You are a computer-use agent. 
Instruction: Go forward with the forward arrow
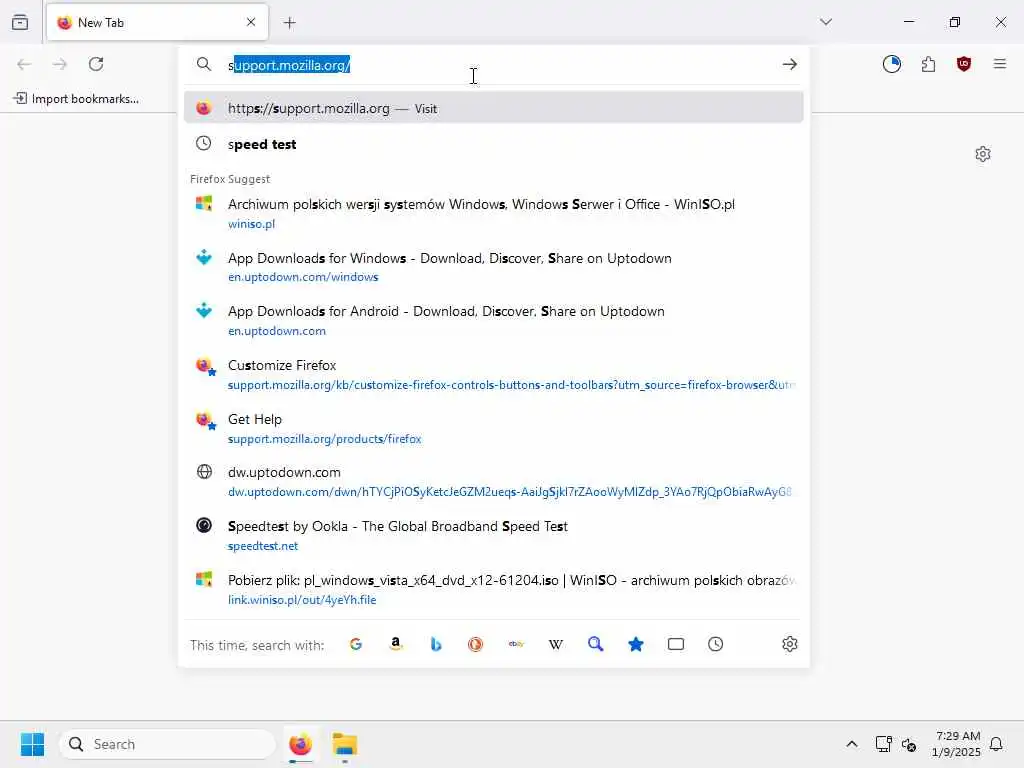(x=59, y=64)
